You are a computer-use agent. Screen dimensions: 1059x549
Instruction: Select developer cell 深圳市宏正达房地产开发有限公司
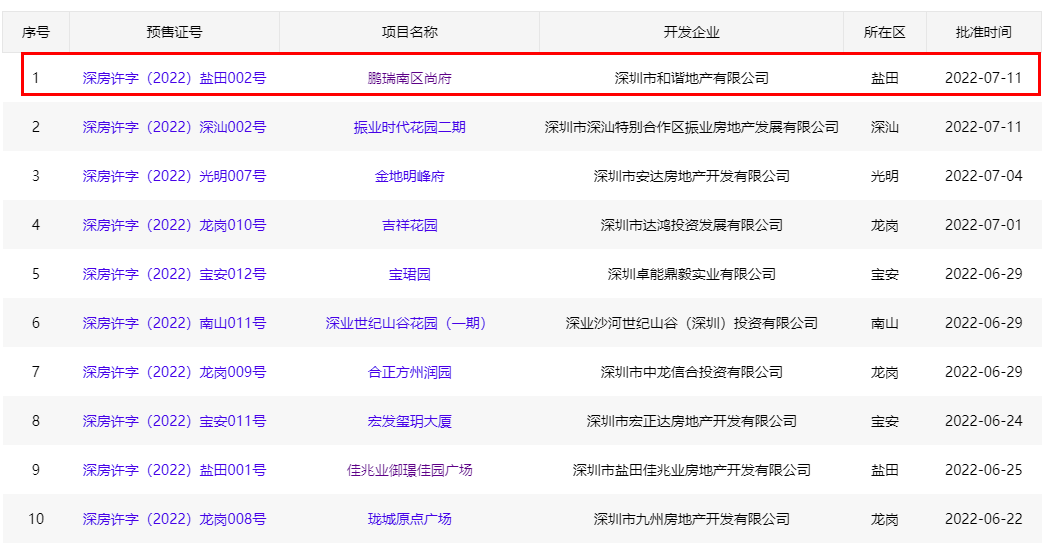tap(692, 421)
